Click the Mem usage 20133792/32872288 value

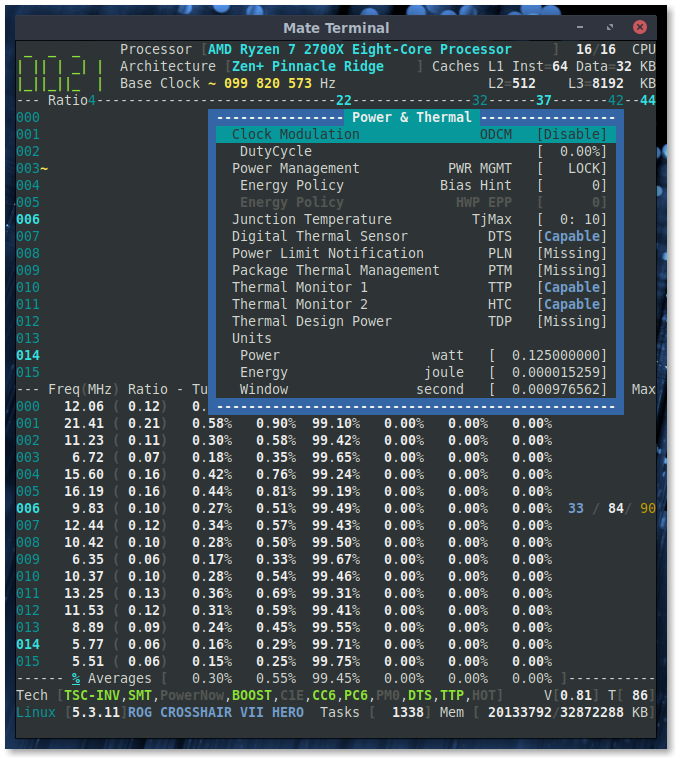pos(556,712)
